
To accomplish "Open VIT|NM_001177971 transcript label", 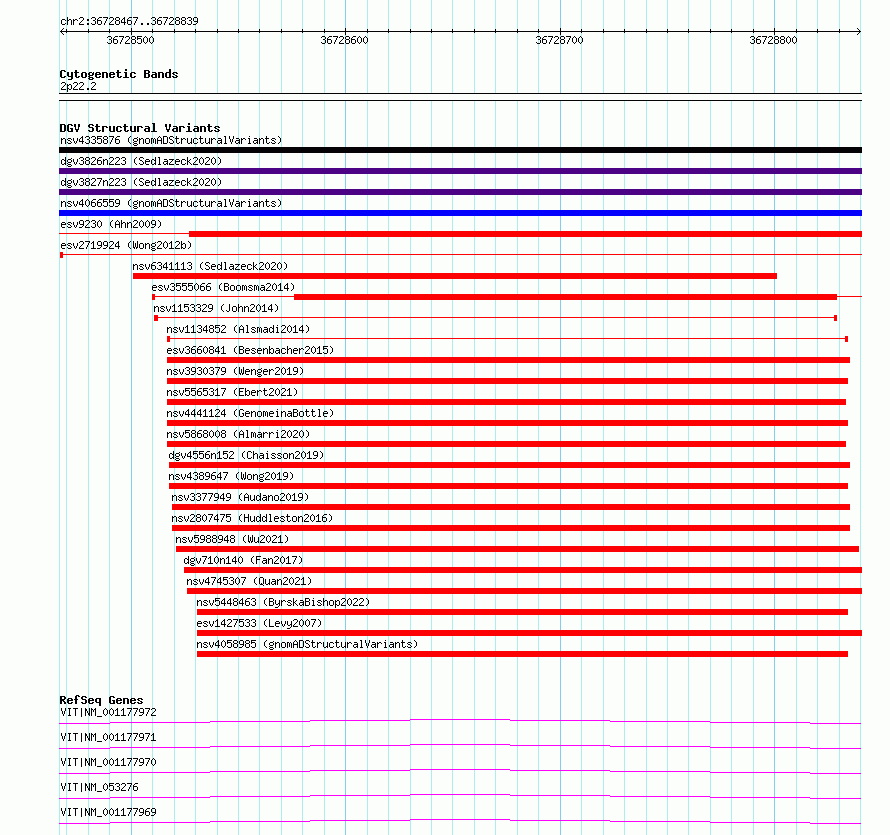I will [108, 737].
